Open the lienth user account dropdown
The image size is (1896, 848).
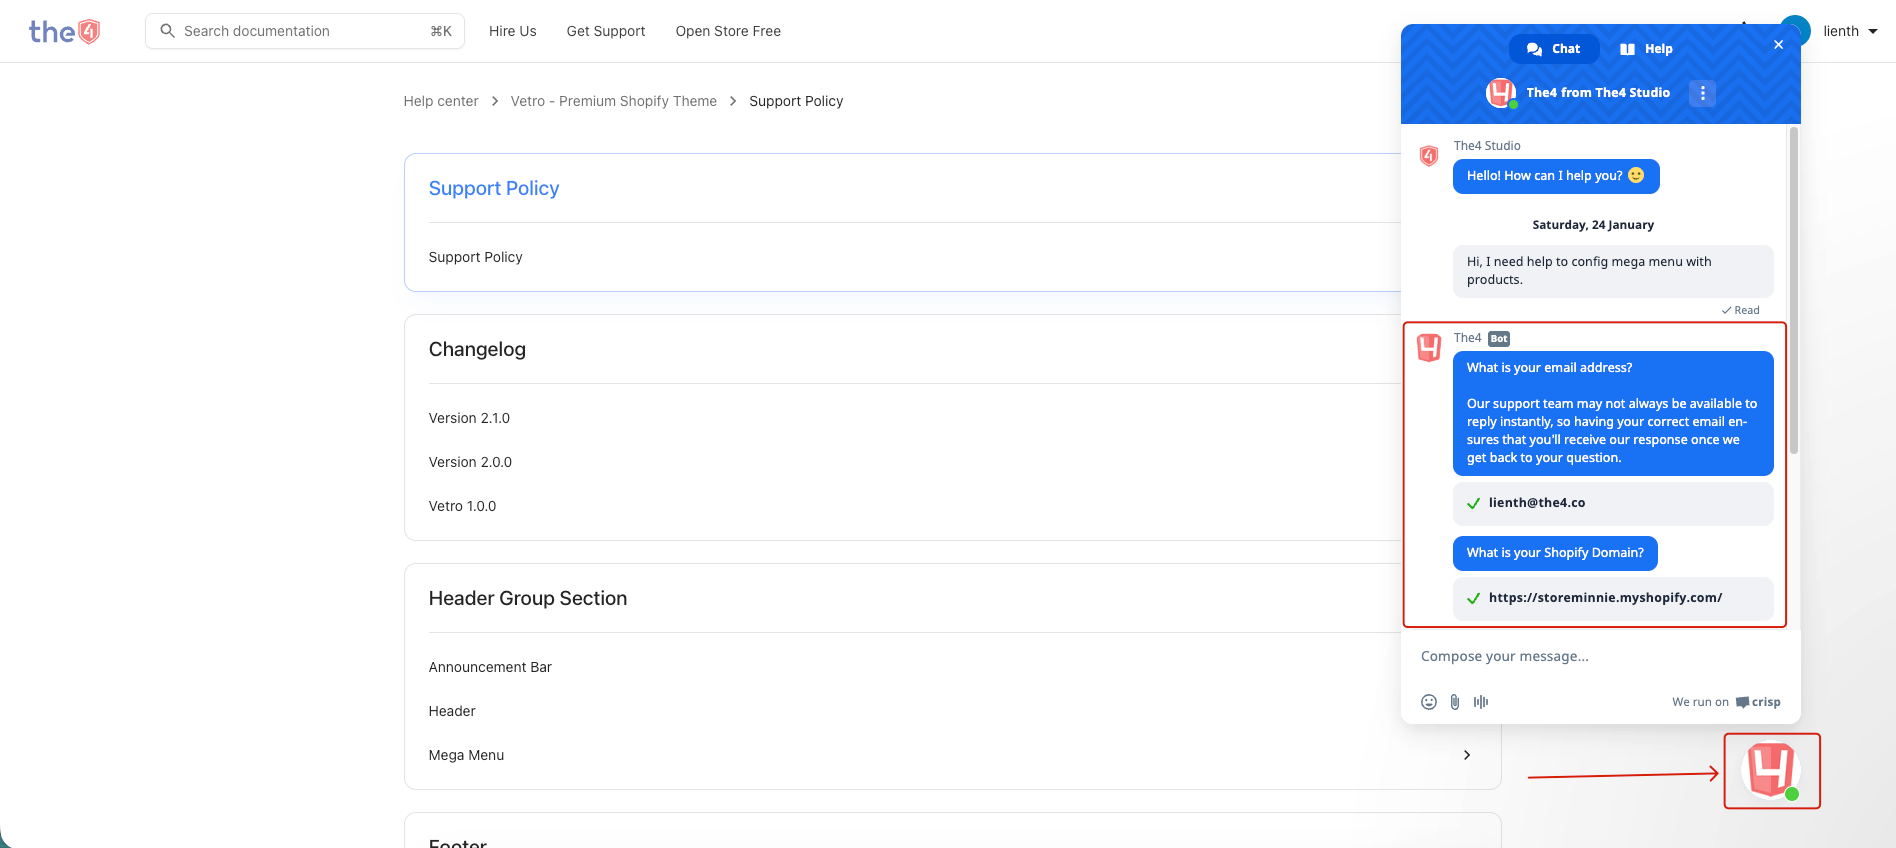tap(1849, 31)
